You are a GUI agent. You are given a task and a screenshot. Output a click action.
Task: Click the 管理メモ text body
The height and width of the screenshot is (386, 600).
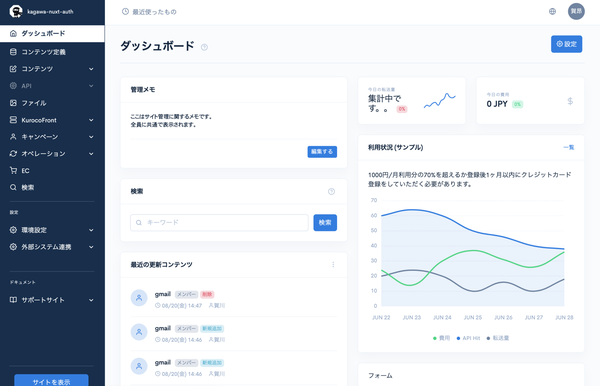171,121
